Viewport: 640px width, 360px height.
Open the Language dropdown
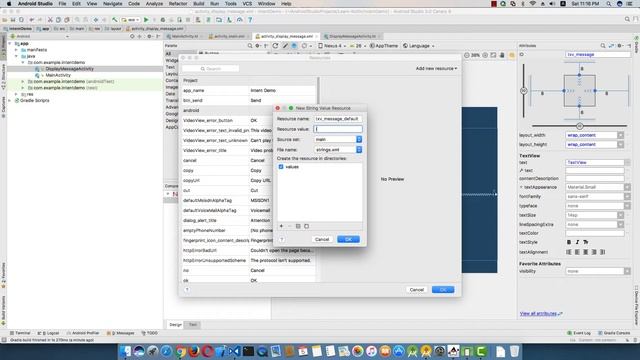[418, 46]
